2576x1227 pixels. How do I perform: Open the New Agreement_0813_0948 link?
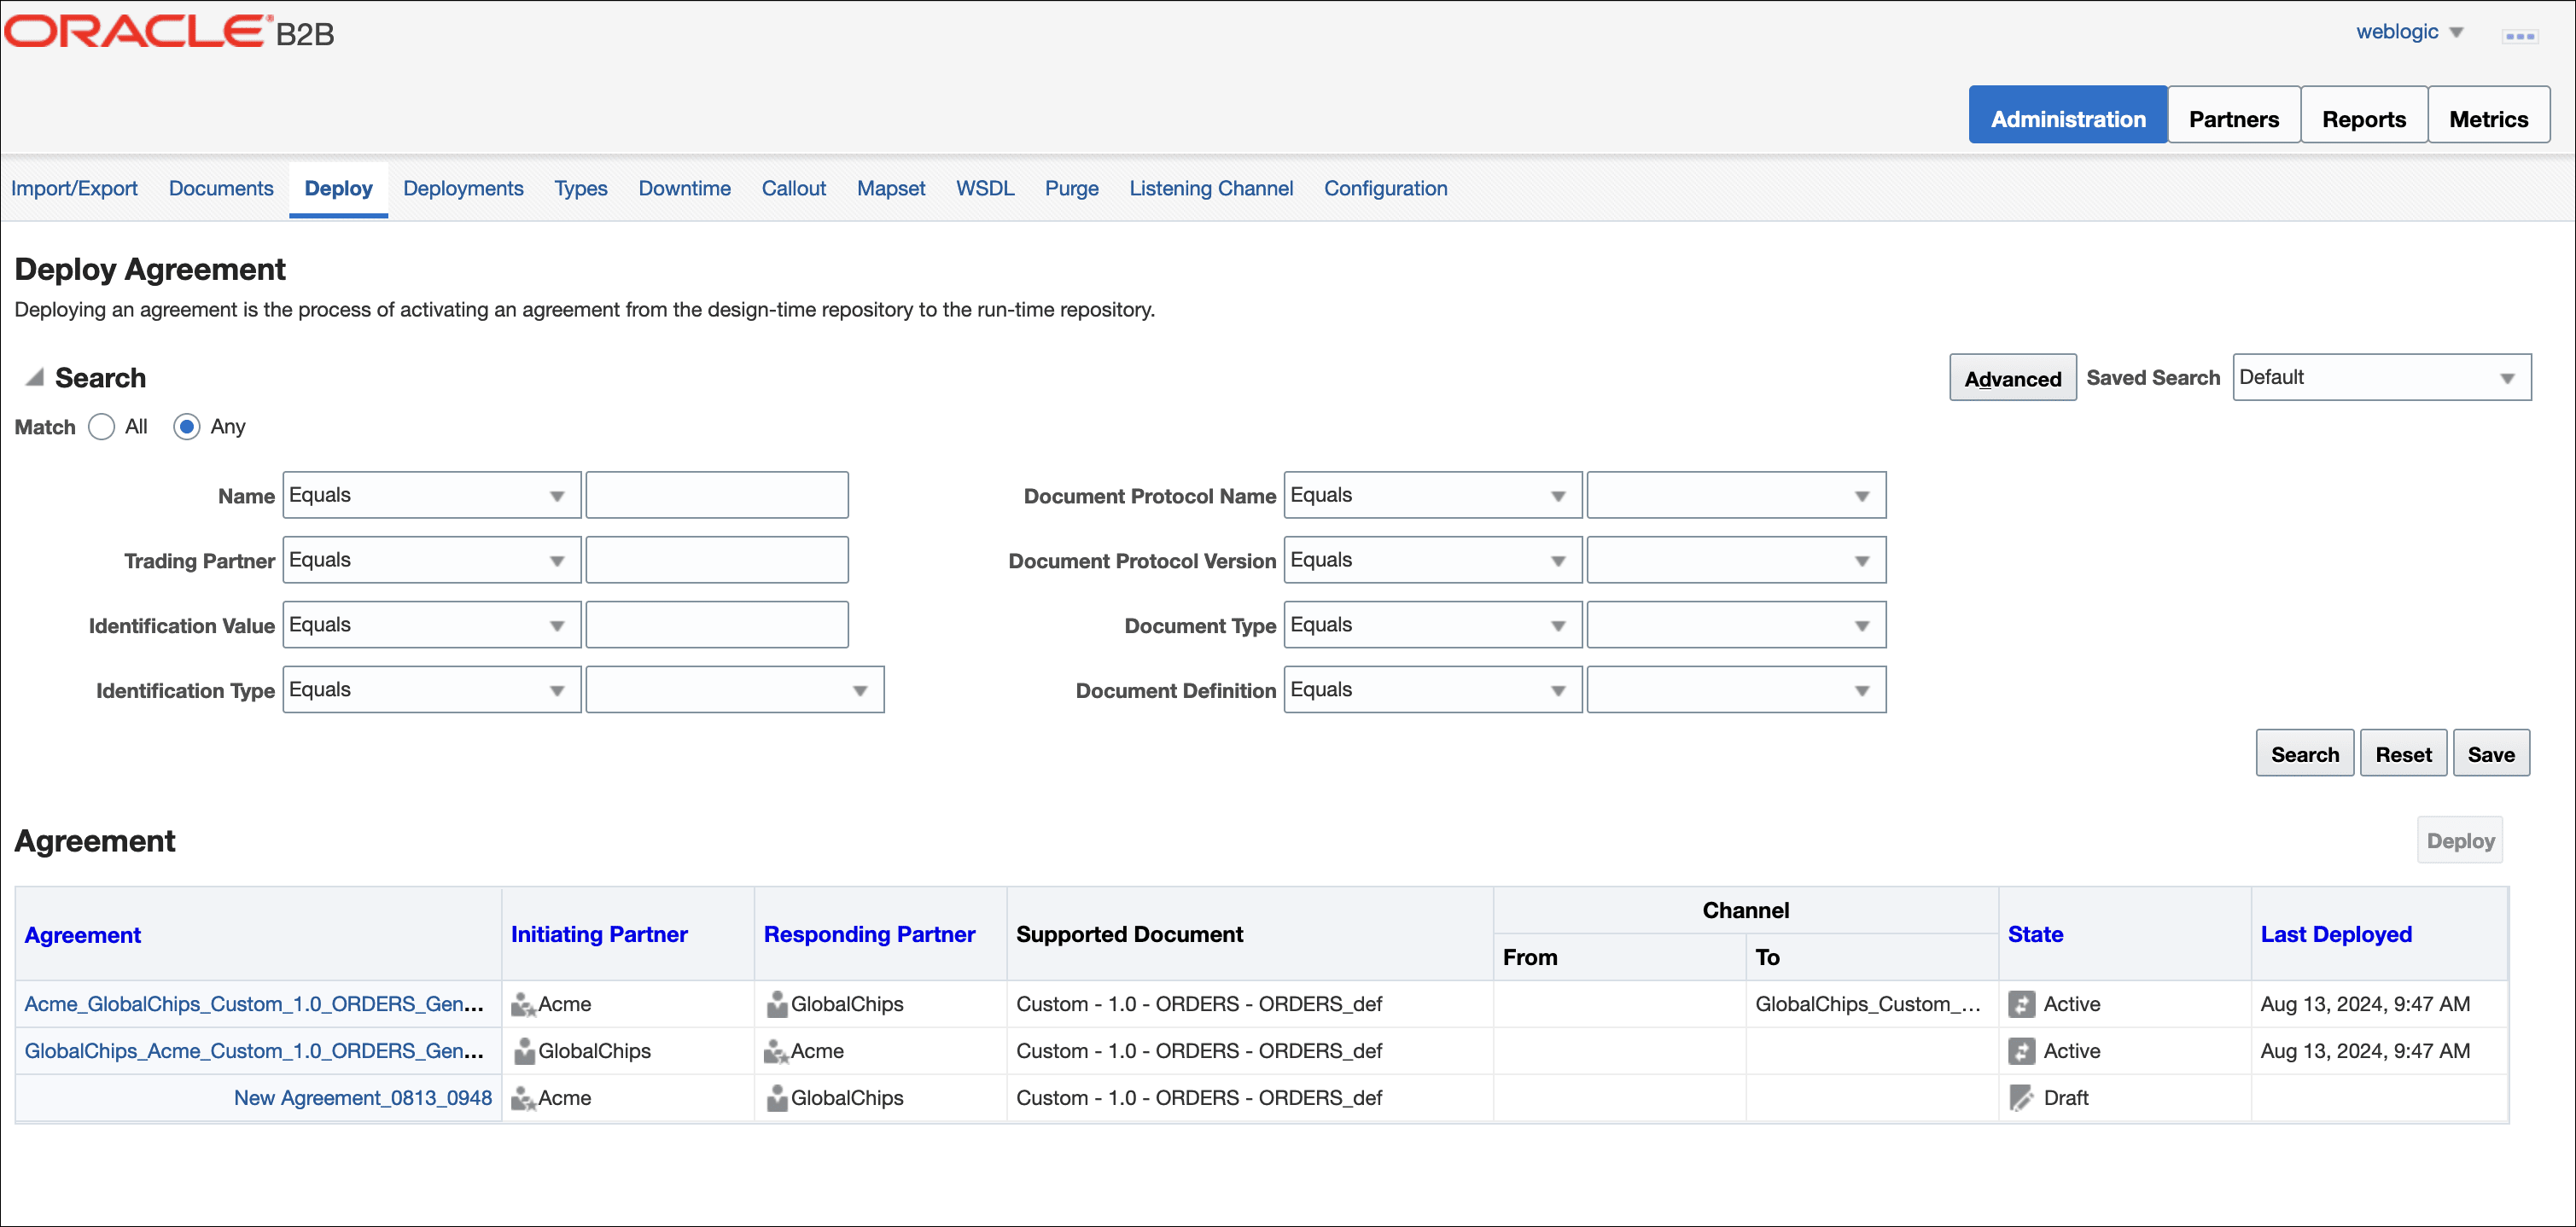coord(362,1098)
